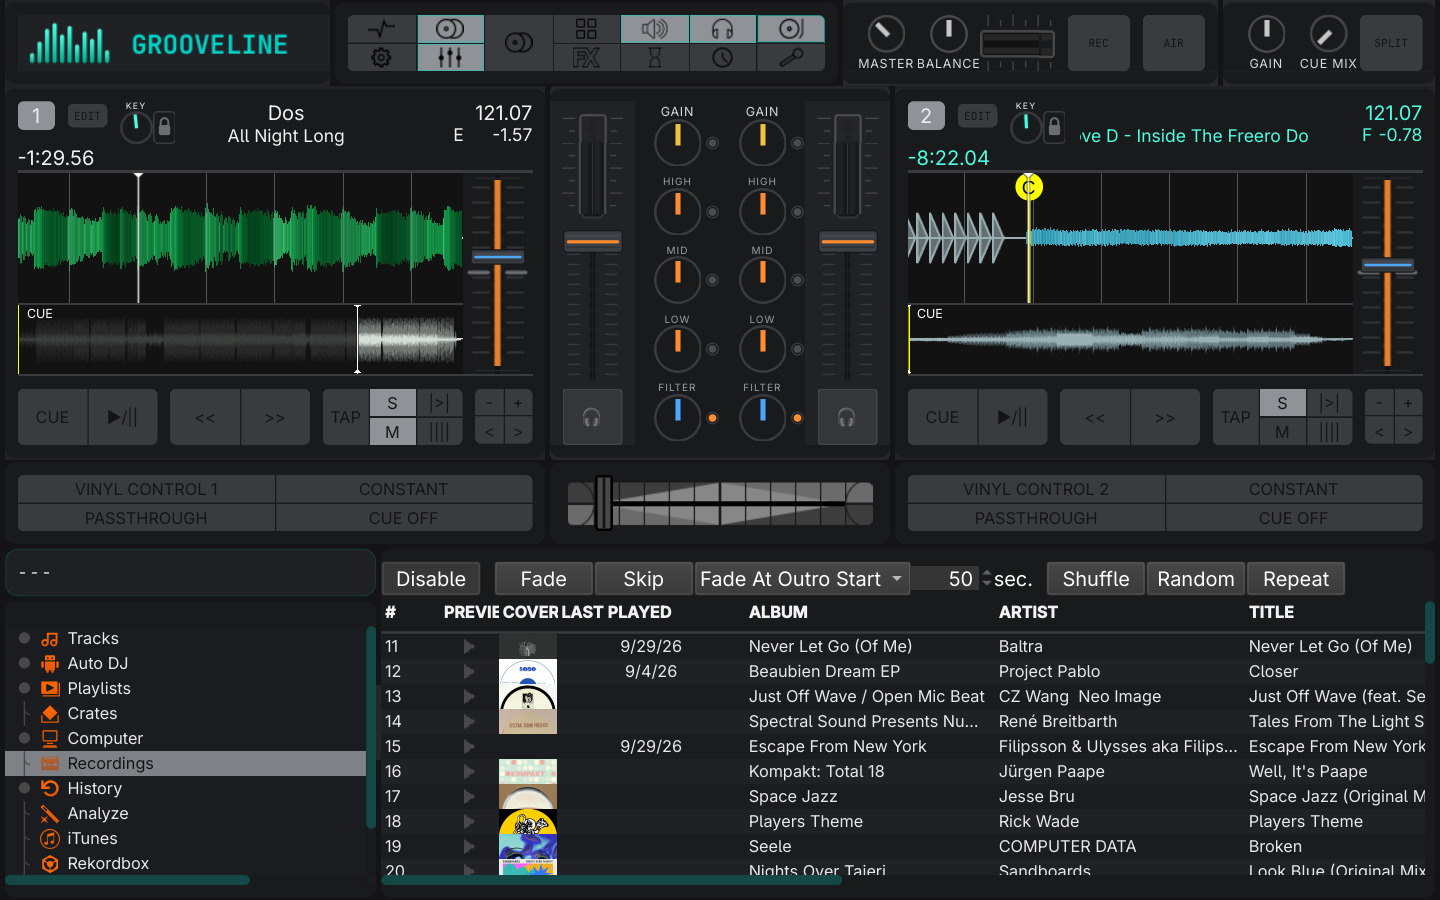Click deck 1 play/pause button

point(123,417)
